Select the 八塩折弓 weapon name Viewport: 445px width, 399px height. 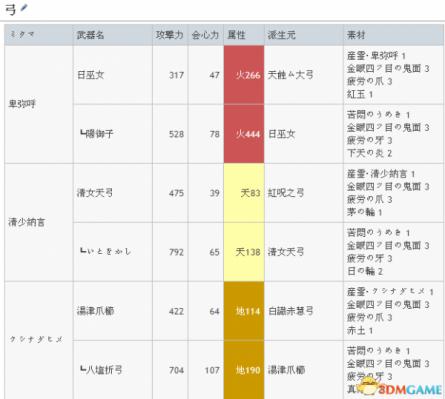tap(102, 370)
